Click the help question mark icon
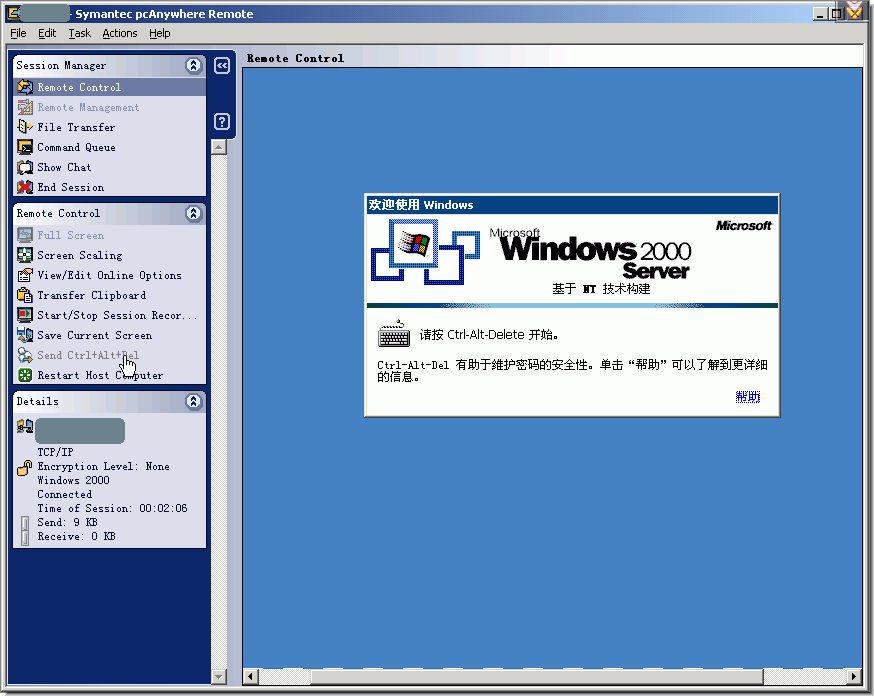The height and width of the screenshot is (696, 874). (x=222, y=121)
